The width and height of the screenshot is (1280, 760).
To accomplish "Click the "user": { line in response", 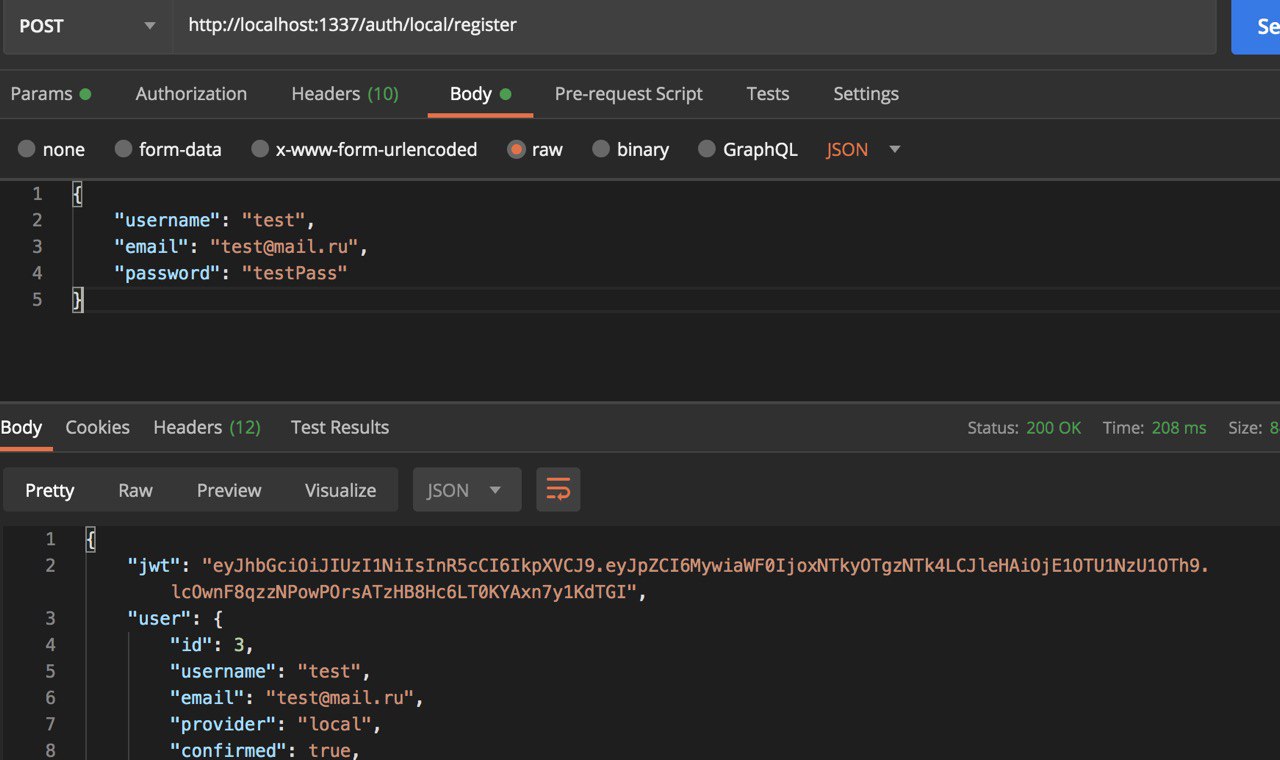I will tap(175, 618).
